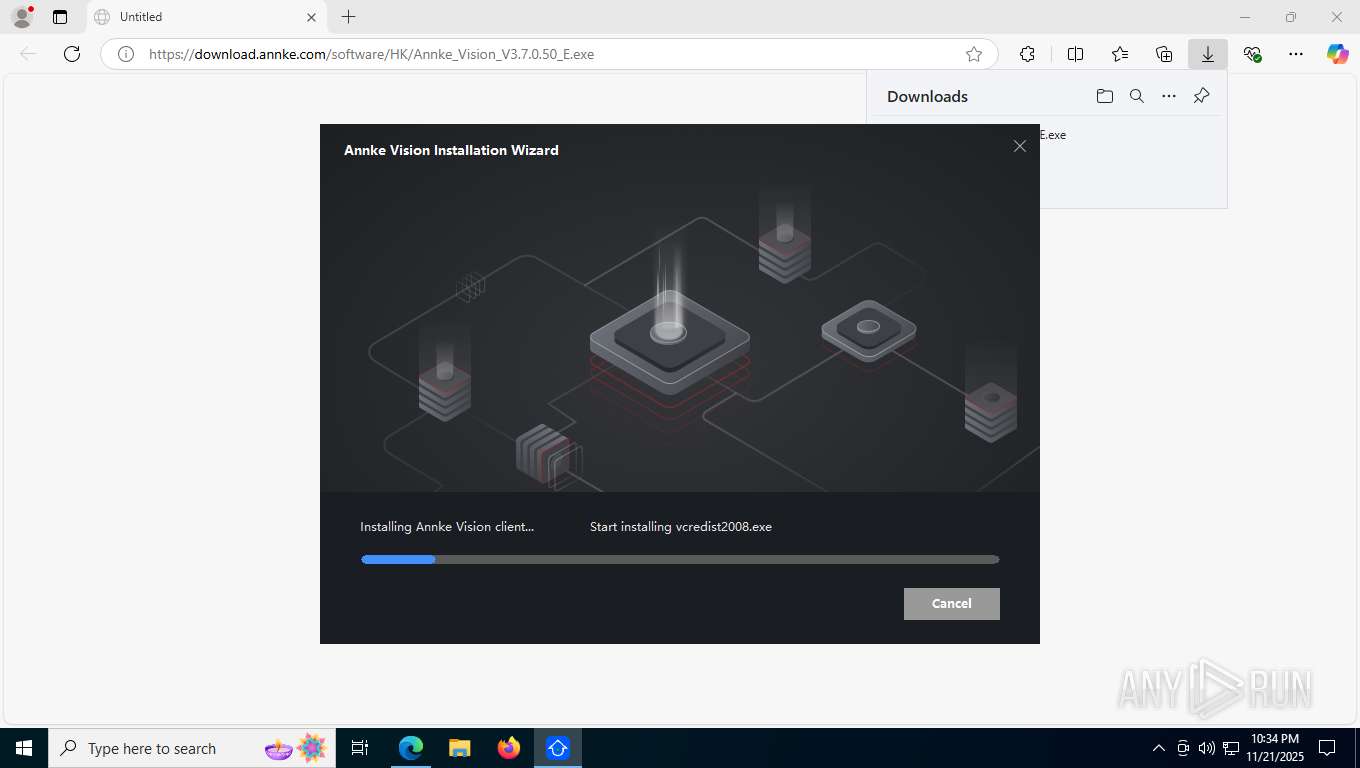The height and width of the screenshot is (768, 1360).
Task: Pin the Downloads panel
Action: [1202, 96]
